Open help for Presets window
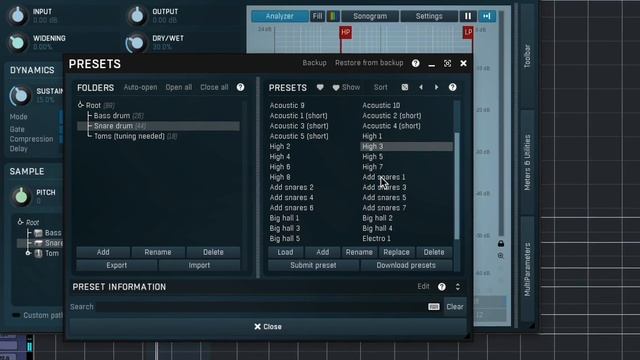 416,63
